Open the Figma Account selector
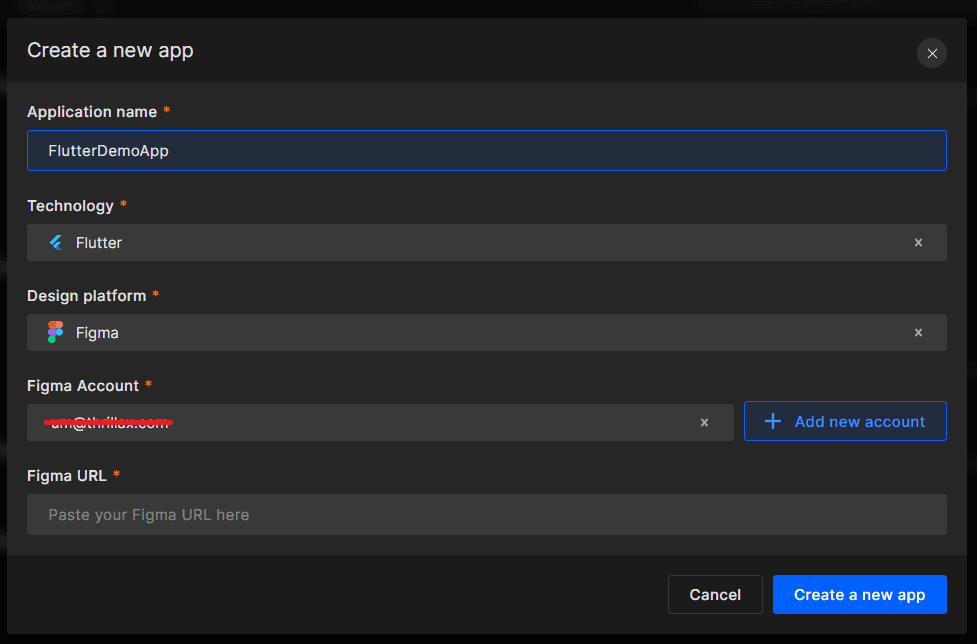The width and height of the screenshot is (977, 644). pos(400,422)
